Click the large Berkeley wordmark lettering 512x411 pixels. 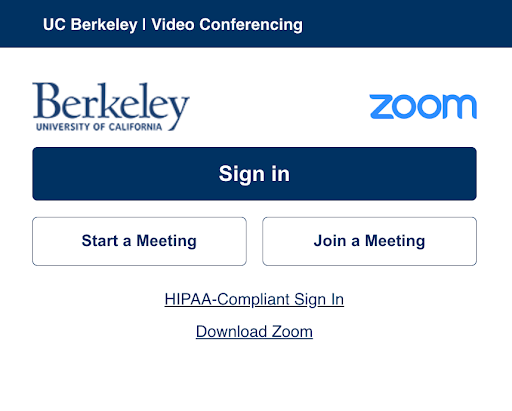pos(111,102)
